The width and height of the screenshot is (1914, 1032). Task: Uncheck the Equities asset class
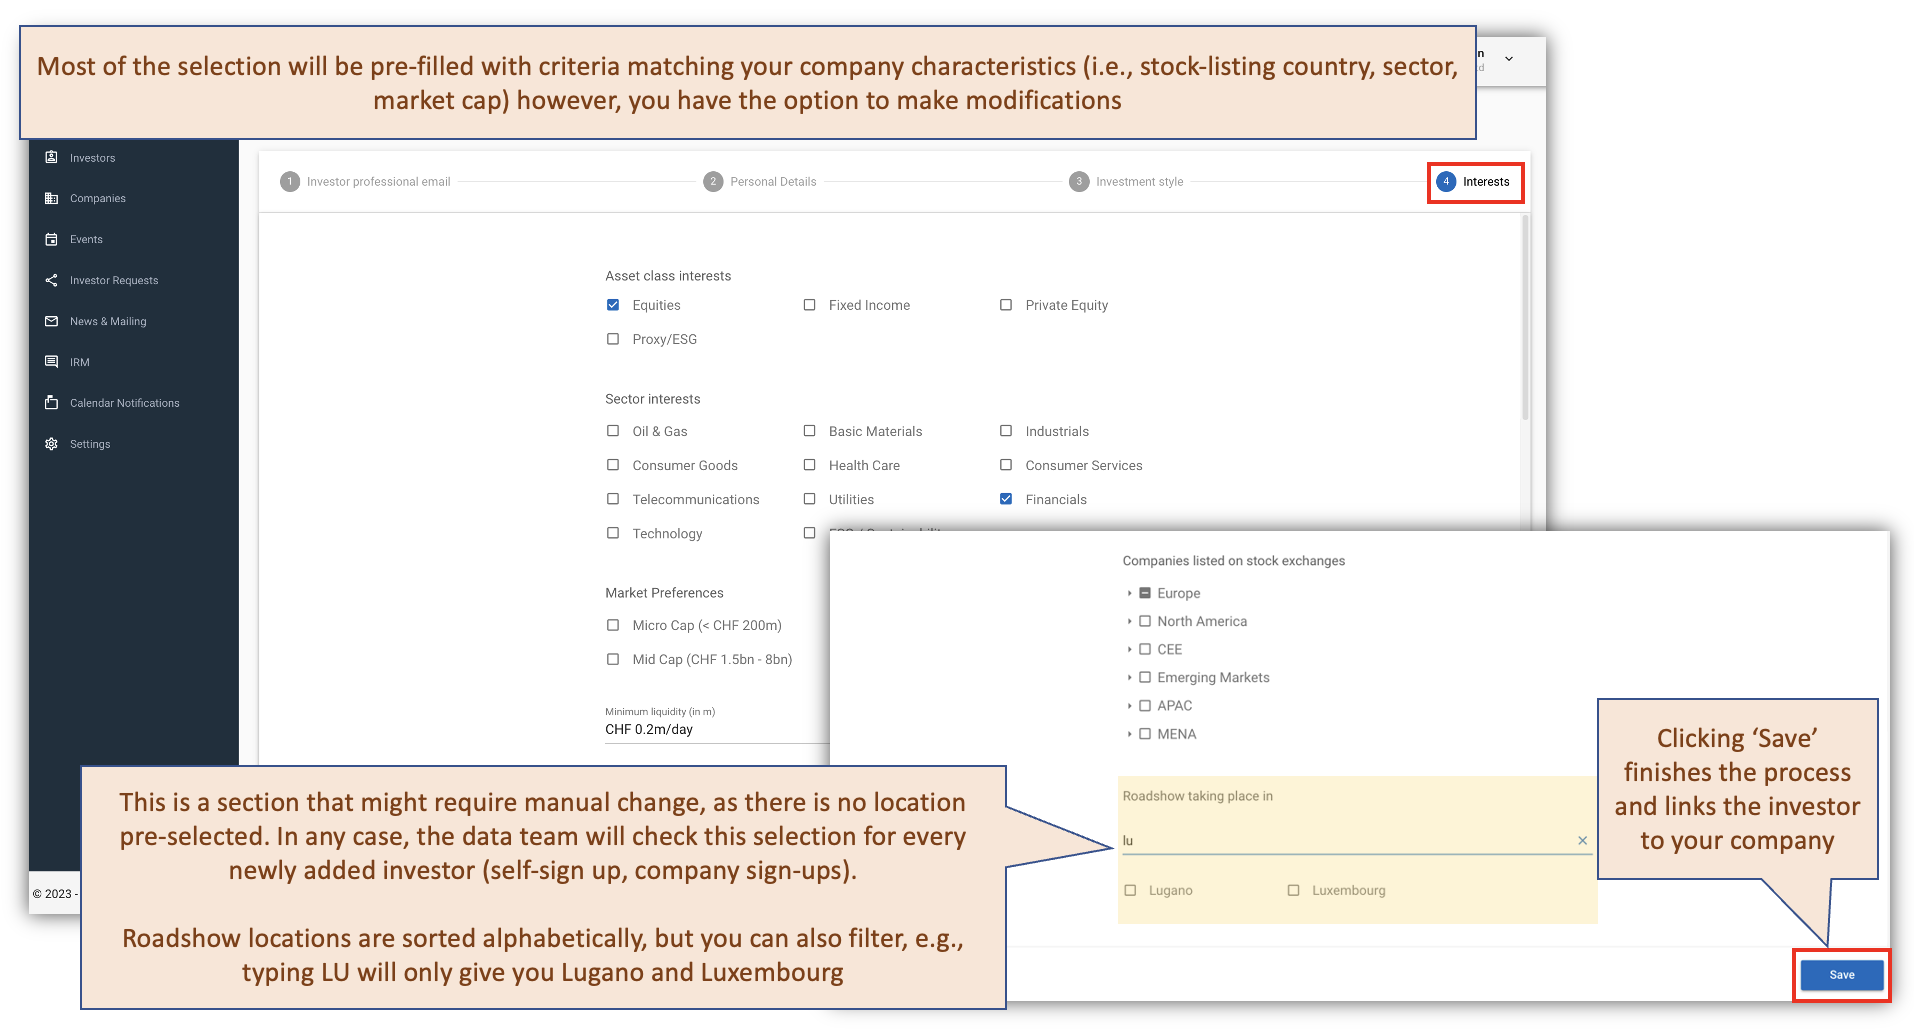coord(613,305)
